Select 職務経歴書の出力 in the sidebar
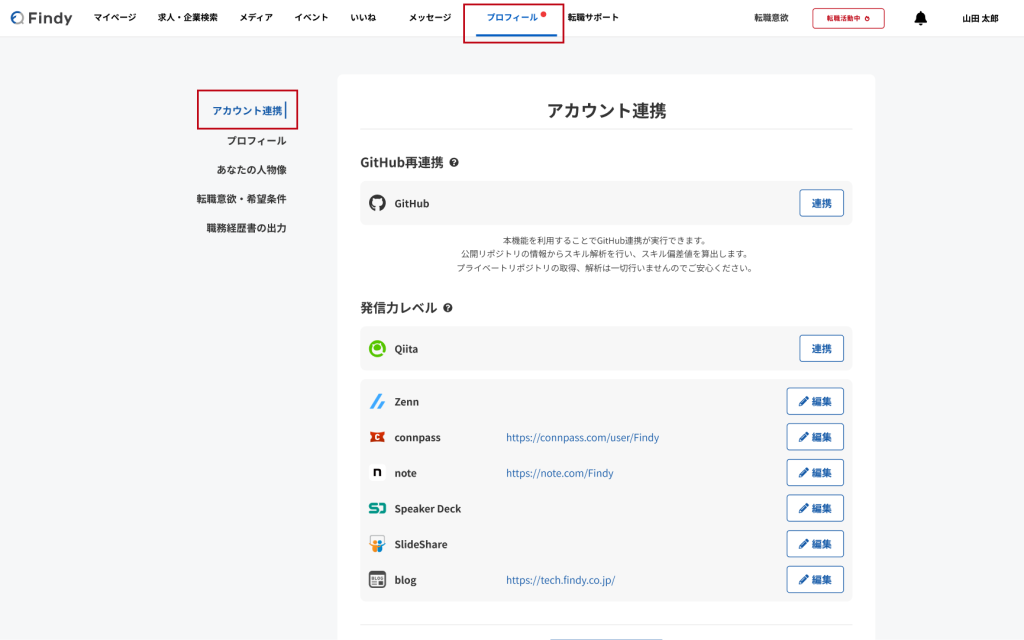The height and width of the screenshot is (640, 1024). coord(246,228)
